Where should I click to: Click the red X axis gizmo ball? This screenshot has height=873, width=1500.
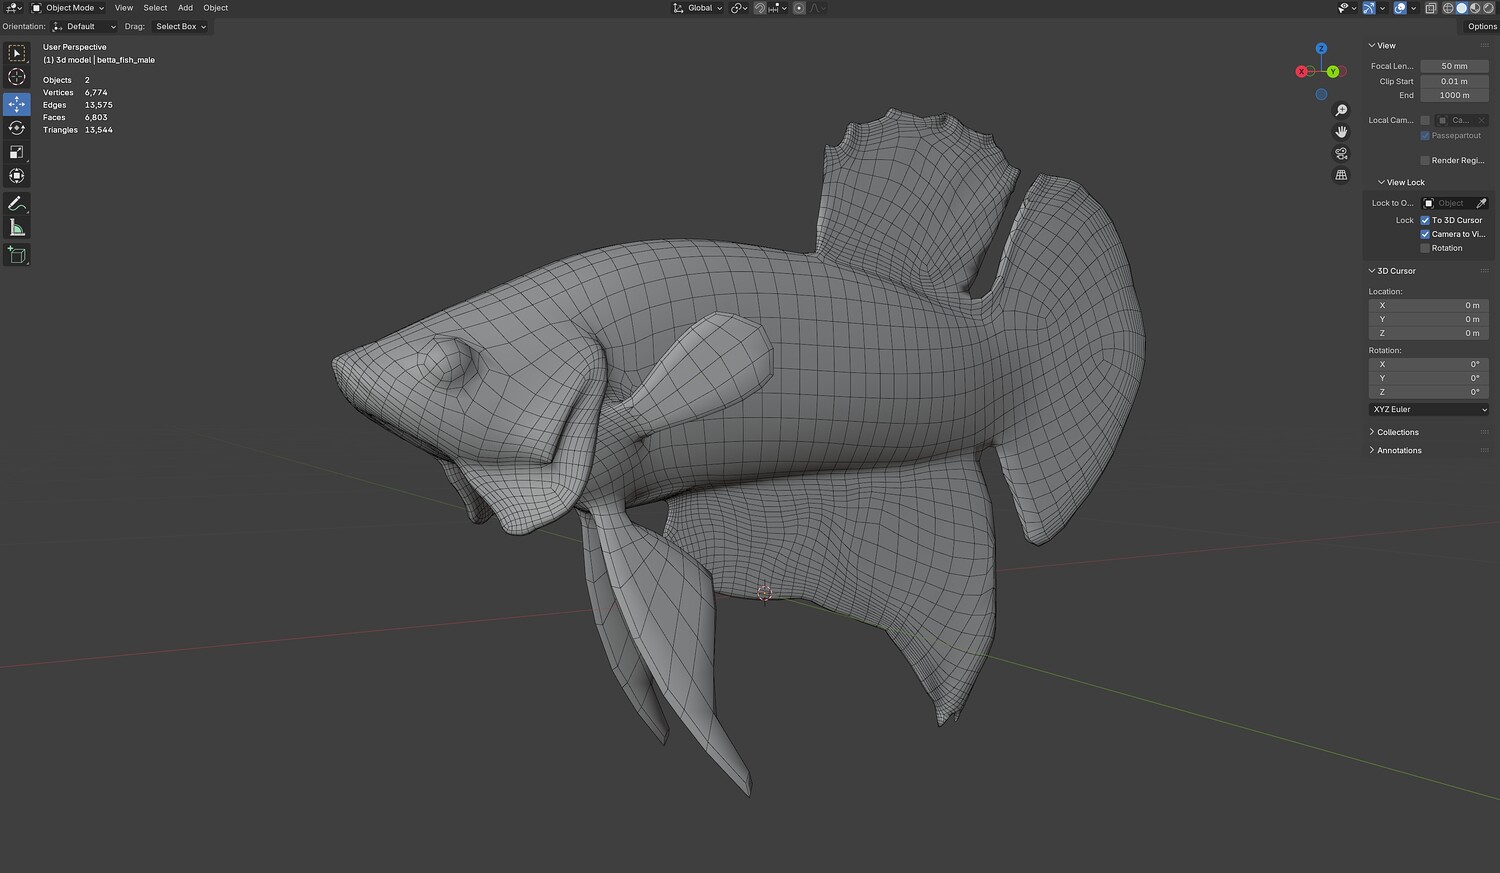1302,71
